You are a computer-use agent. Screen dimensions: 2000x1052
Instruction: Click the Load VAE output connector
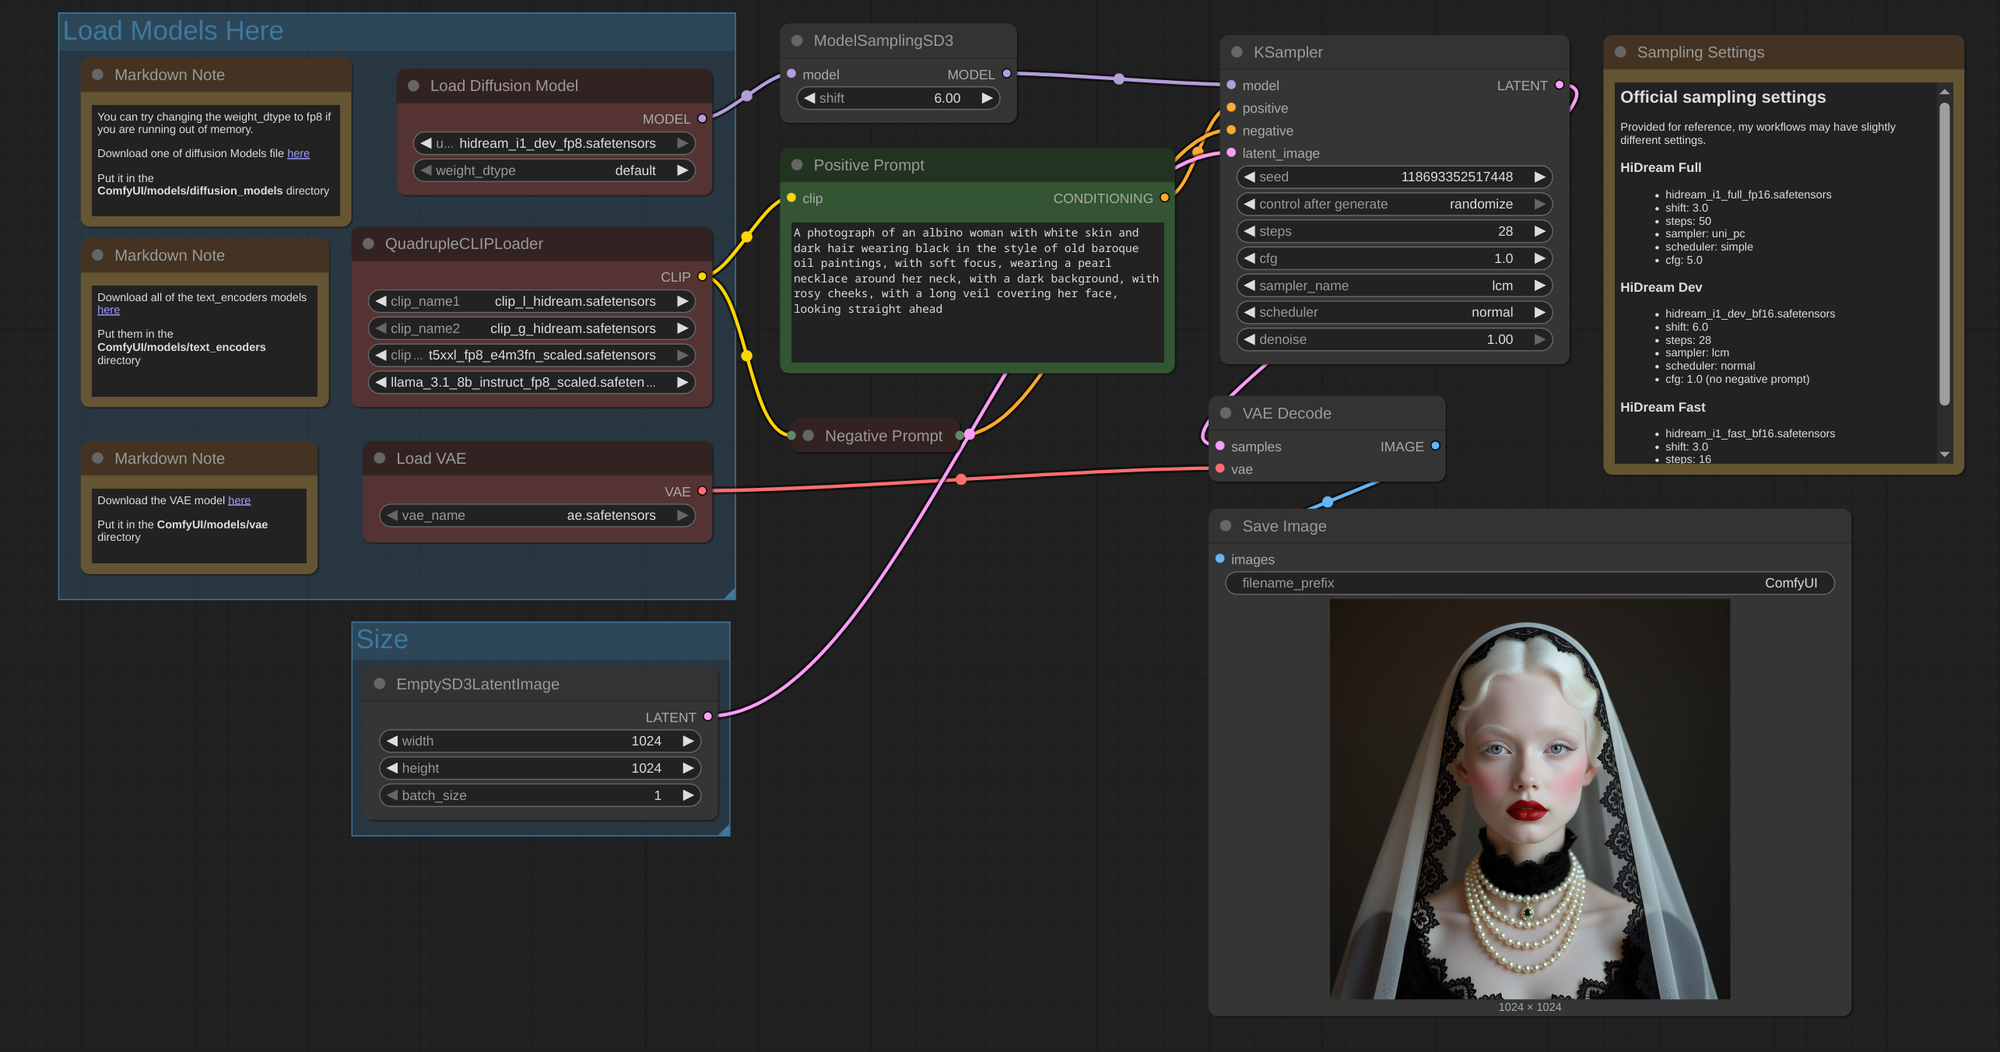point(702,491)
